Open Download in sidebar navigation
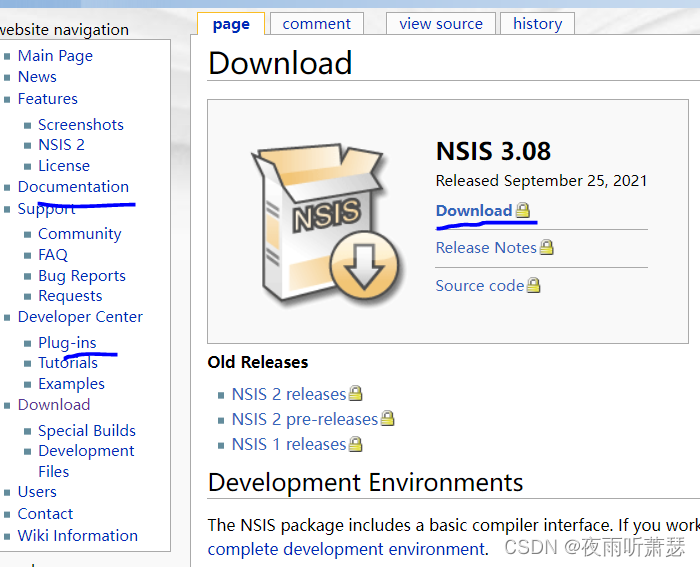700x567 pixels. [x=54, y=404]
